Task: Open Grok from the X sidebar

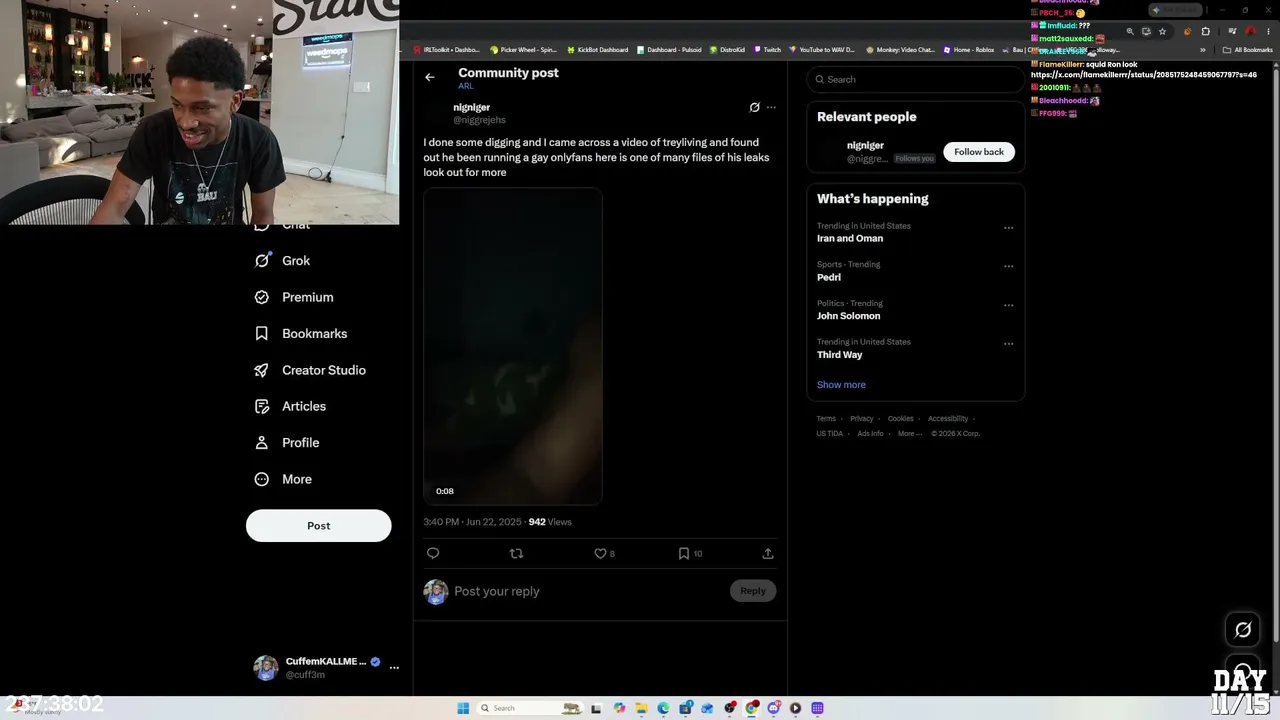Action: coord(282,261)
